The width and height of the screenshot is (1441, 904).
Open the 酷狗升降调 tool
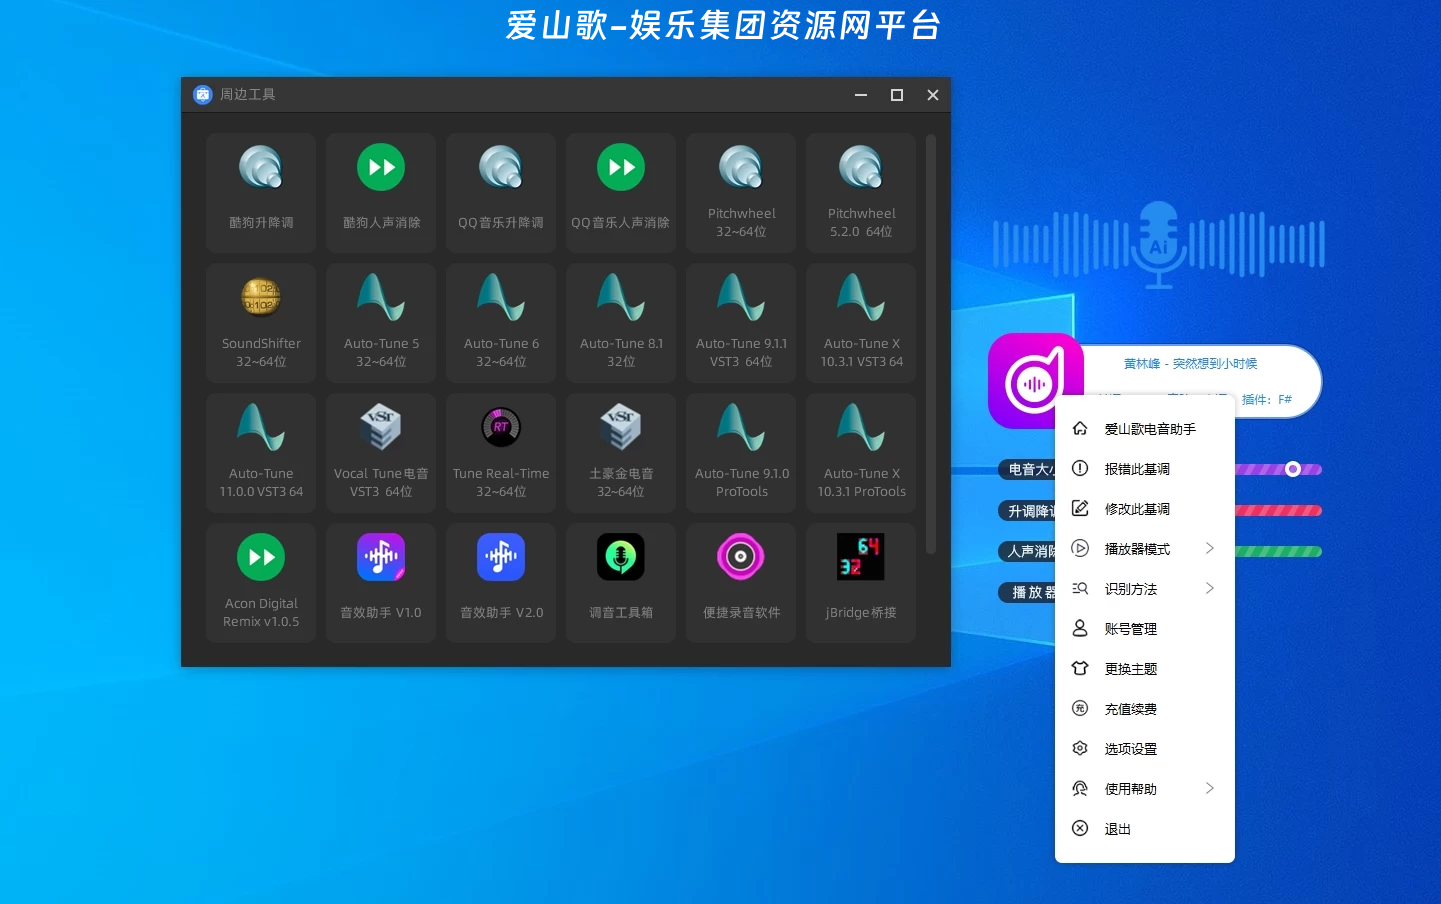[x=261, y=192]
